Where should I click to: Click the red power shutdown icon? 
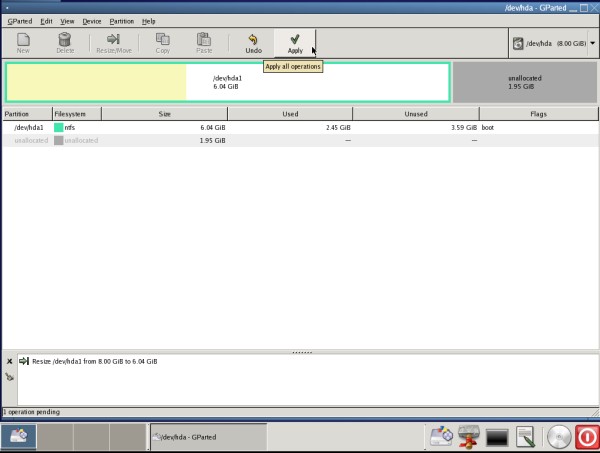[x=587, y=437]
